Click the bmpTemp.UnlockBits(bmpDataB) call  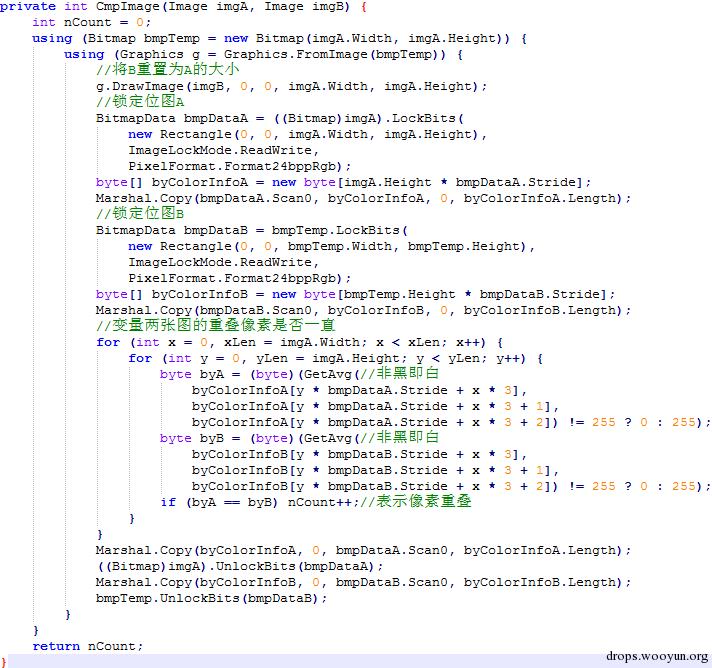point(211,599)
